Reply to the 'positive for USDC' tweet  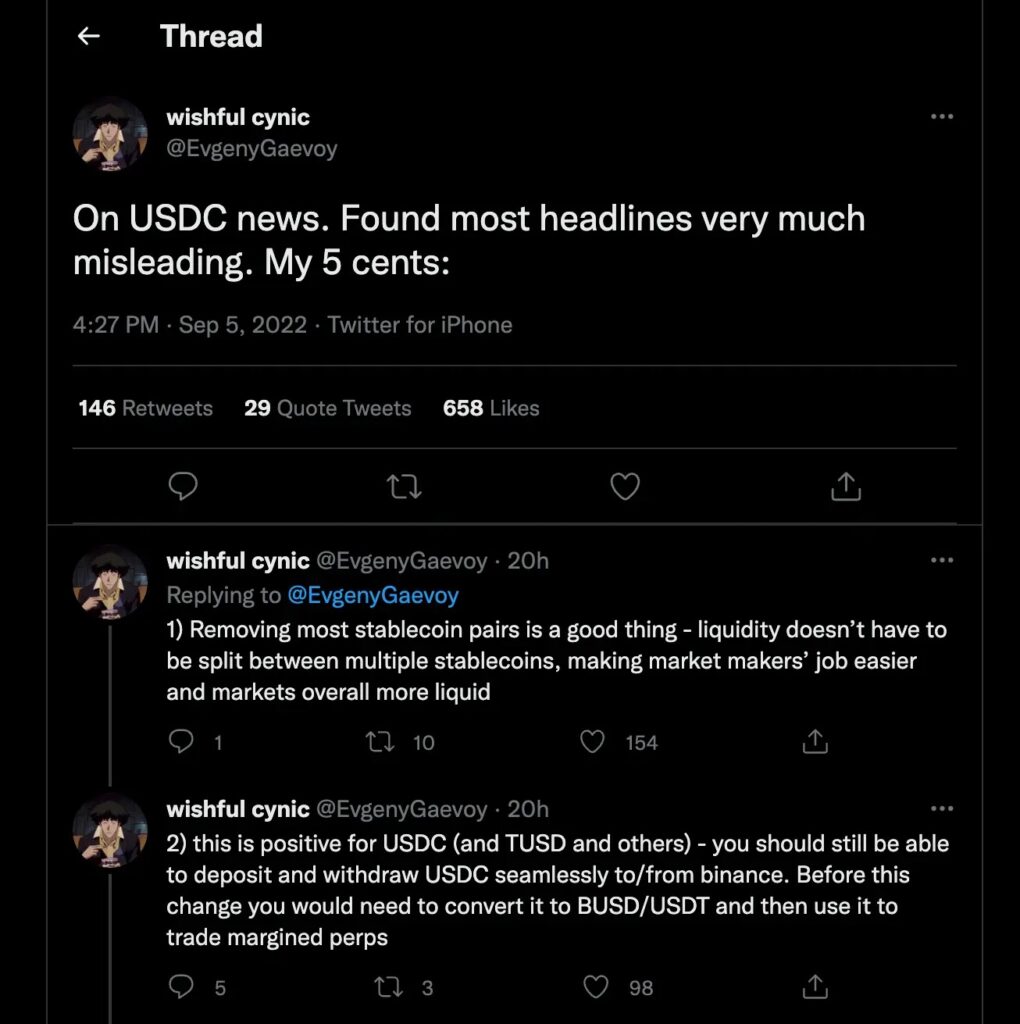click(181, 988)
